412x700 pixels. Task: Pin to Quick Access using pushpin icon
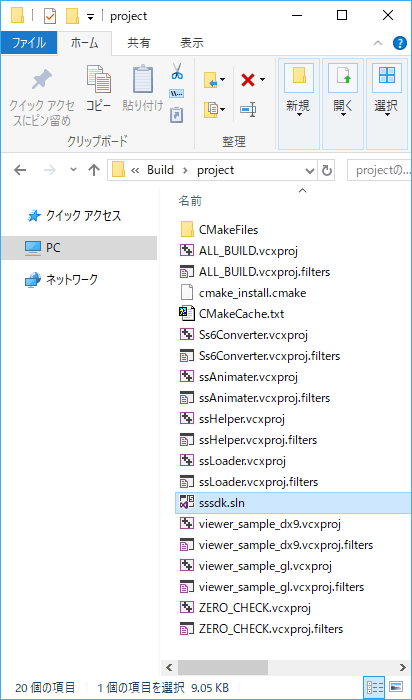pos(43,81)
